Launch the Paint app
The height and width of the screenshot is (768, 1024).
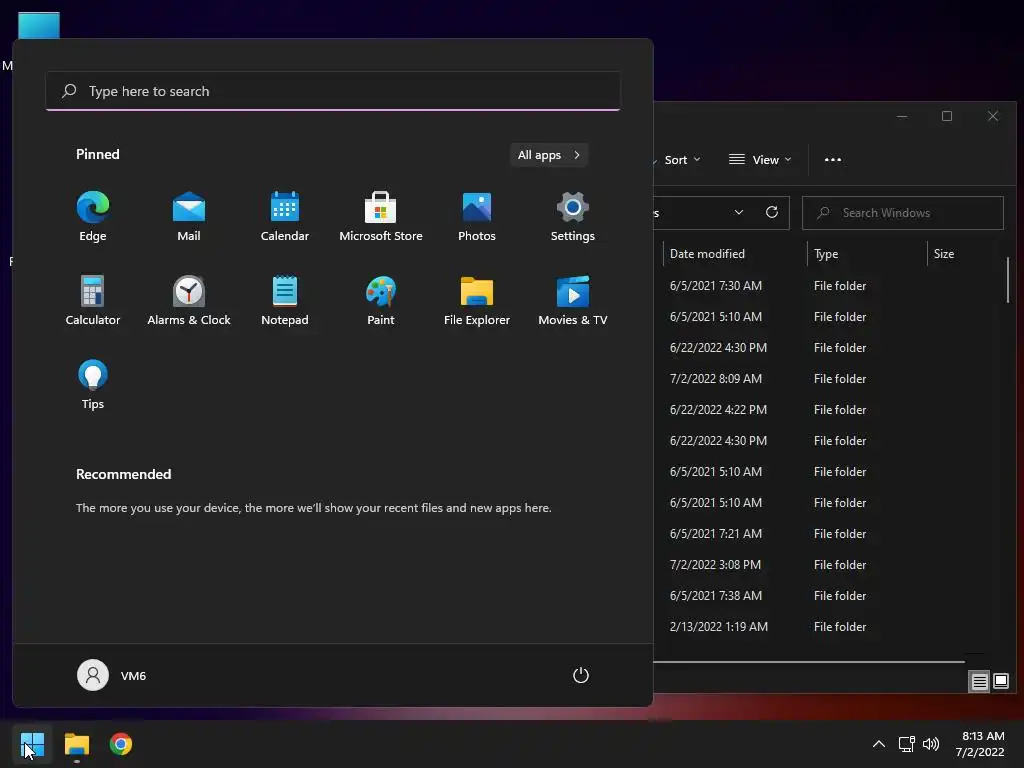pos(381,300)
